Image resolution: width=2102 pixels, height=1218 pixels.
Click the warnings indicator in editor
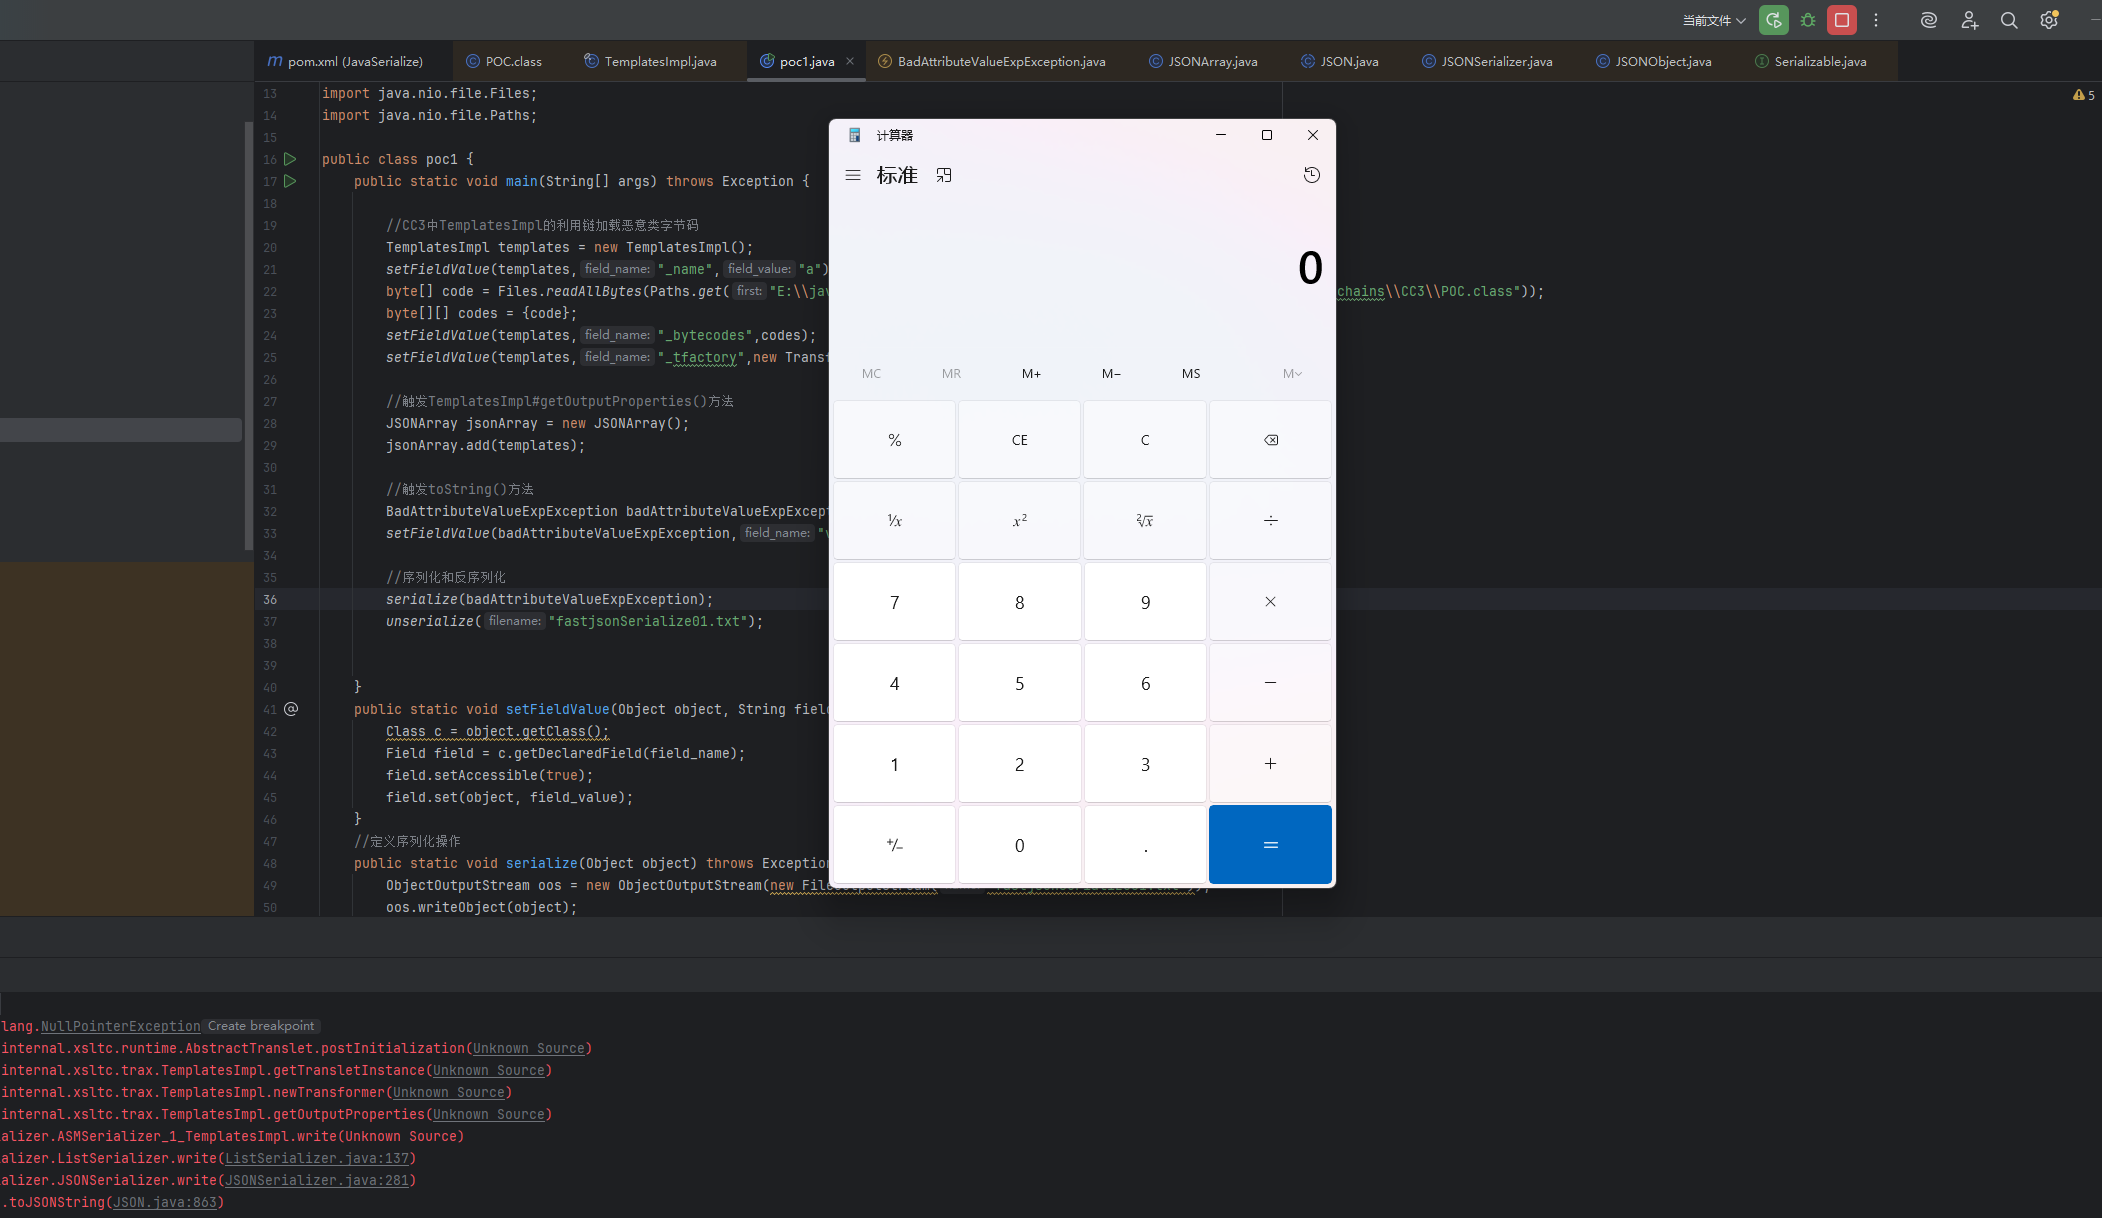2084,95
